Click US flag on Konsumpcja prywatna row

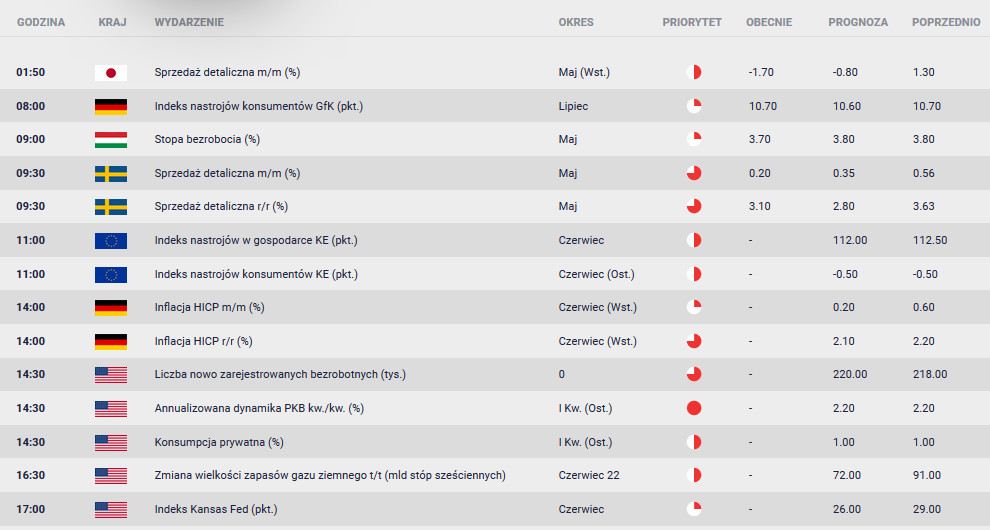(x=110, y=442)
